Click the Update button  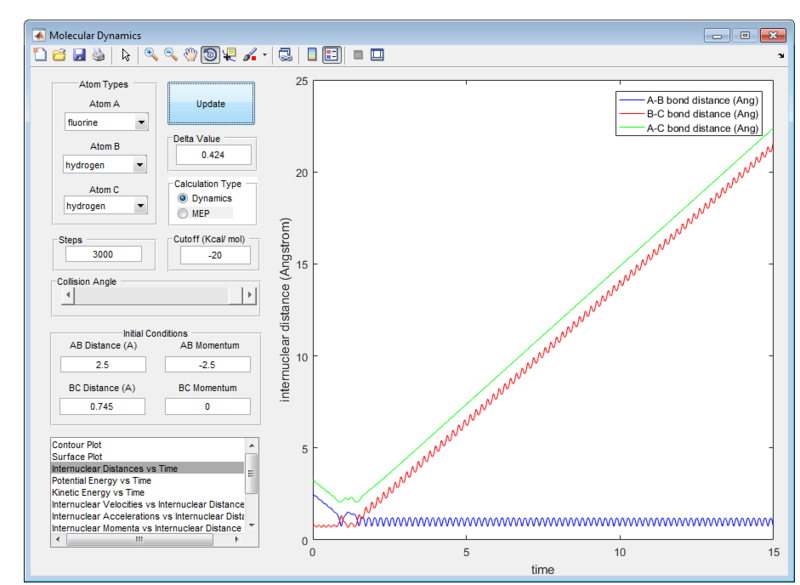coord(211,104)
